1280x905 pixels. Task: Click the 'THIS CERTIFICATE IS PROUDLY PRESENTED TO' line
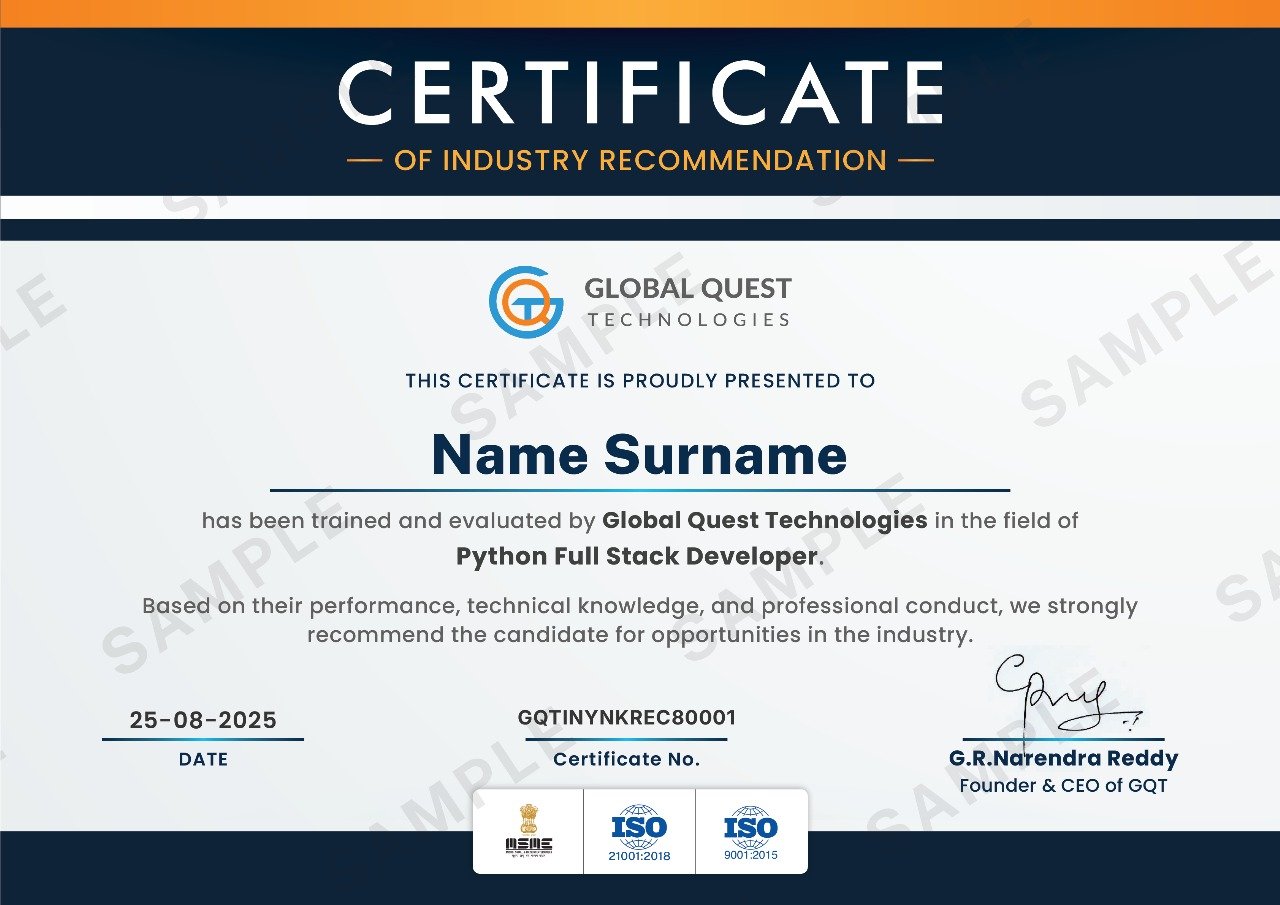click(640, 381)
